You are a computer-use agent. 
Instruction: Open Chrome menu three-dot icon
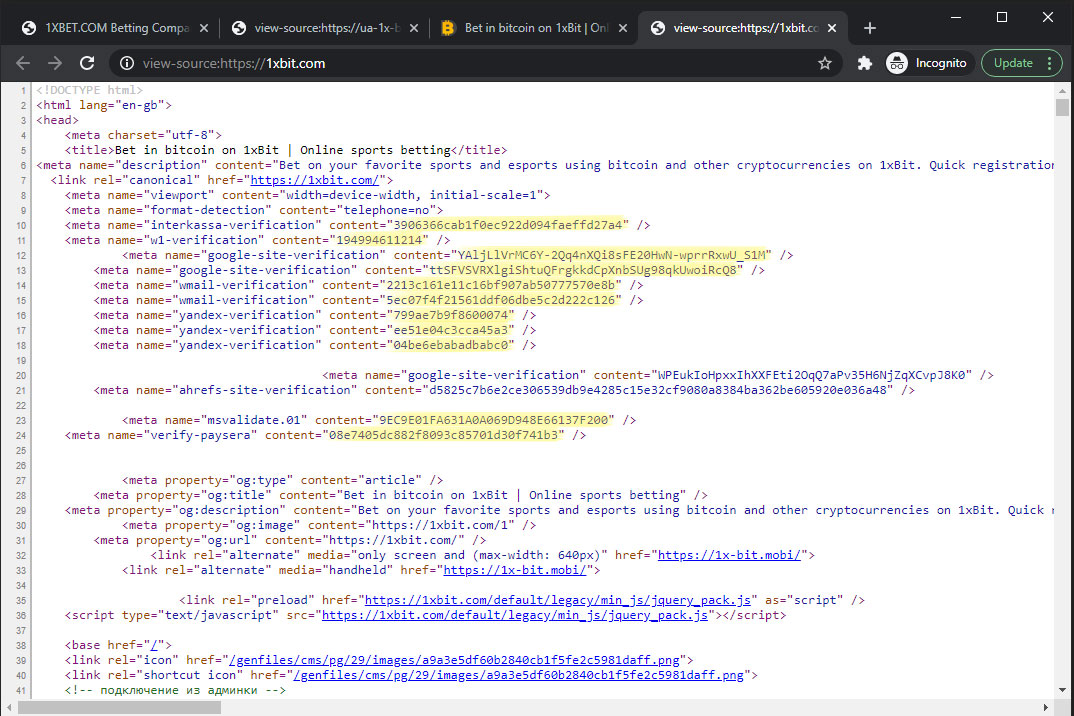tap(1049, 63)
